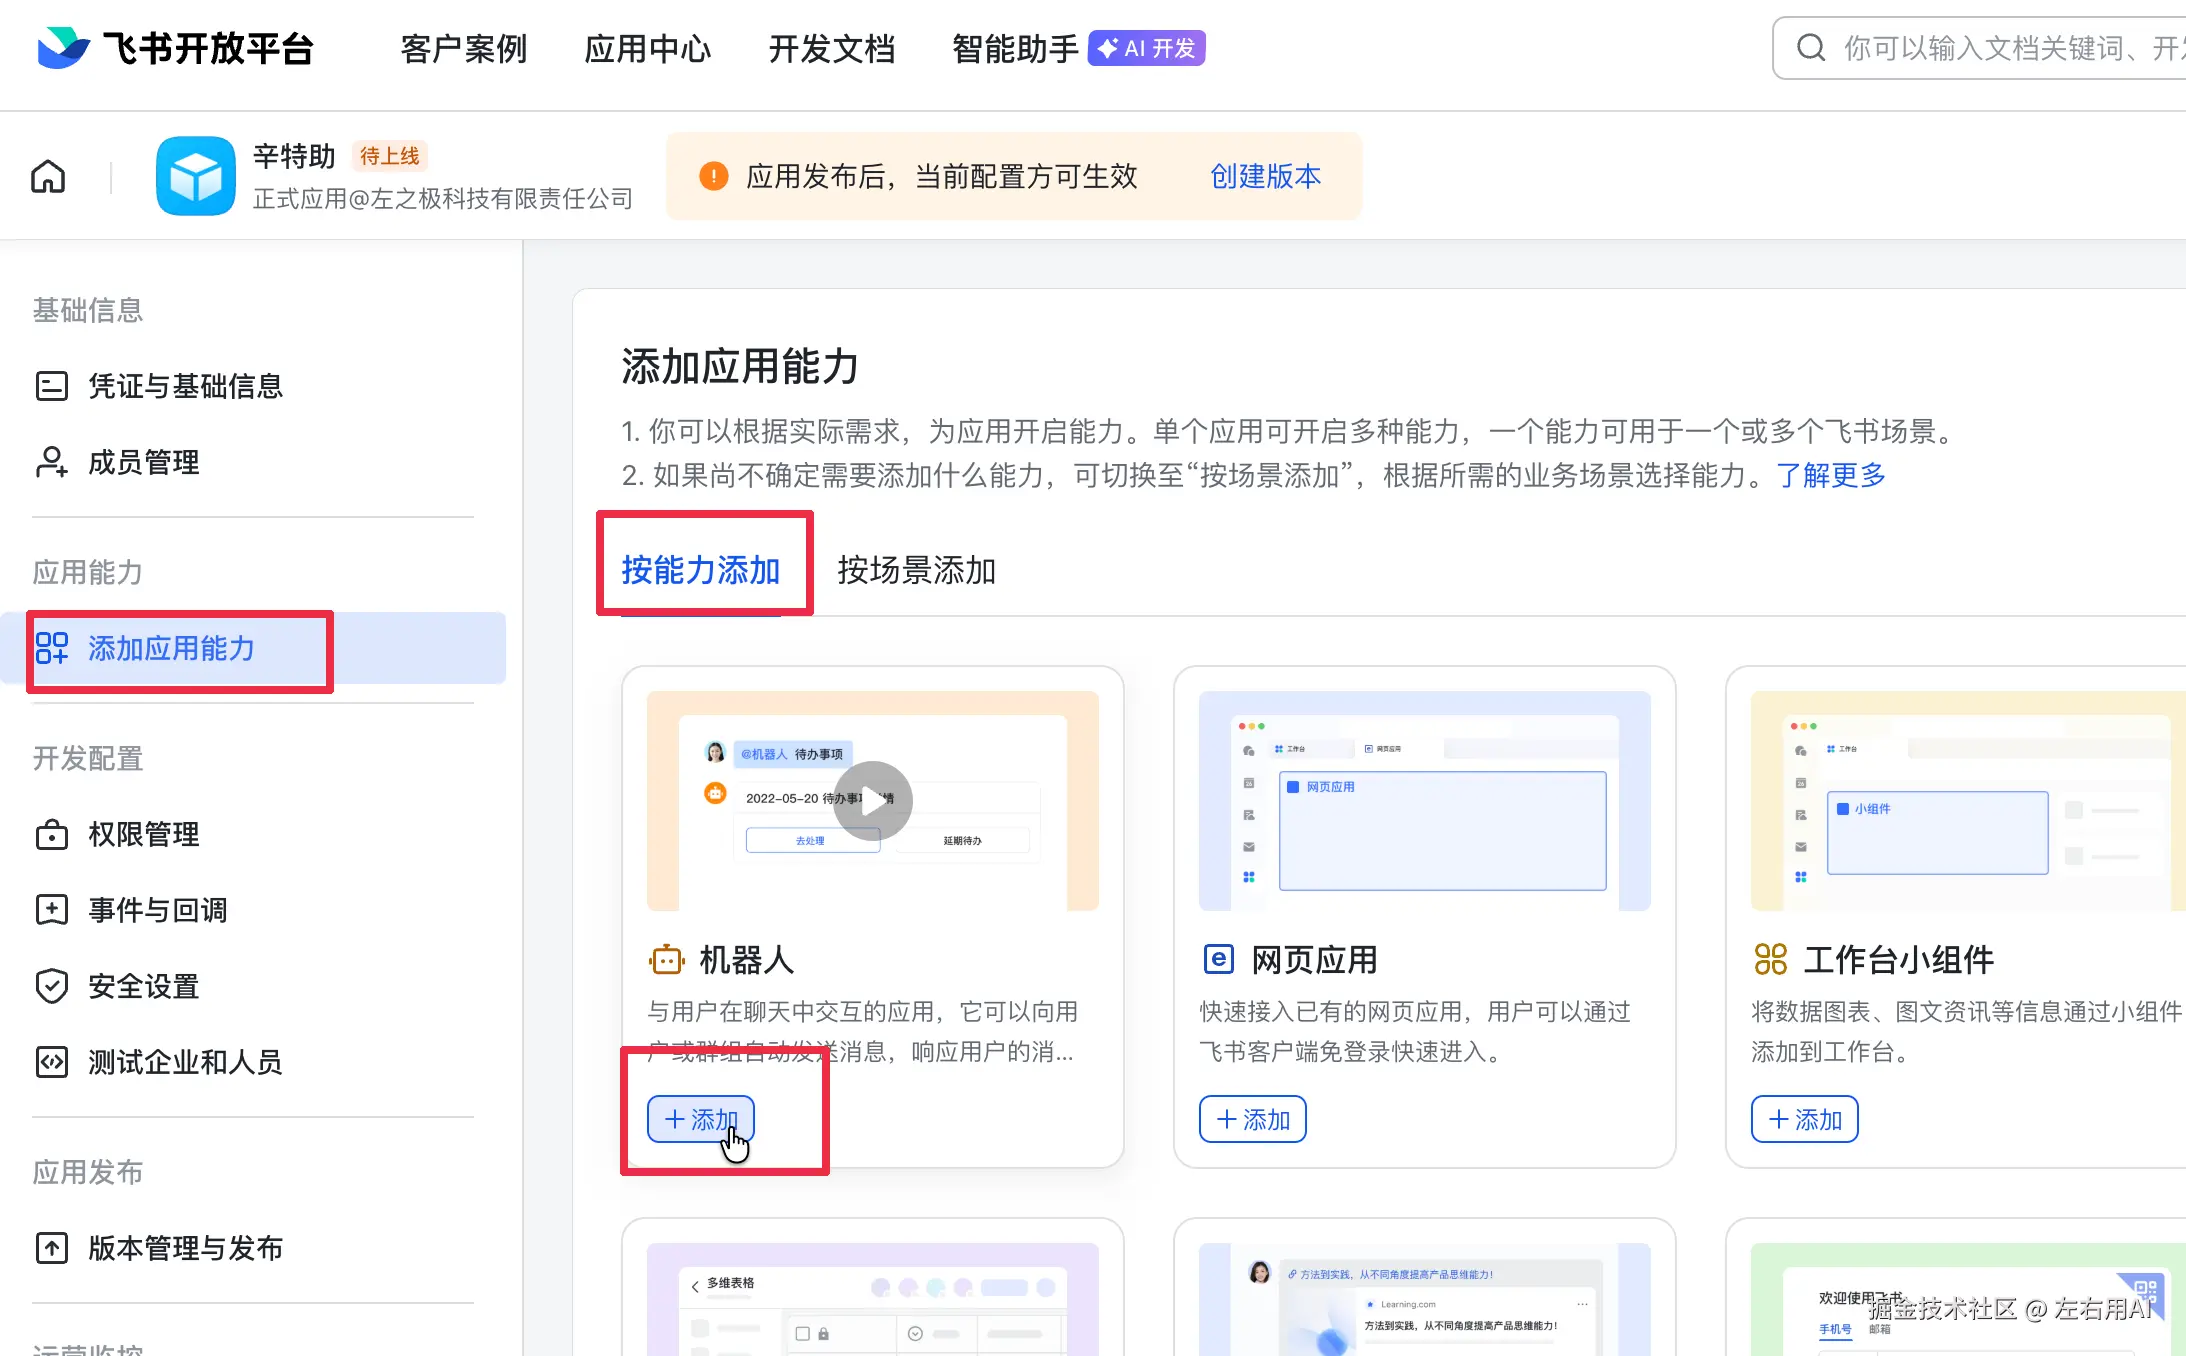Open 凭证与基础信息 in the sidebar
This screenshot has width=2186, height=1356.
click(x=185, y=386)
